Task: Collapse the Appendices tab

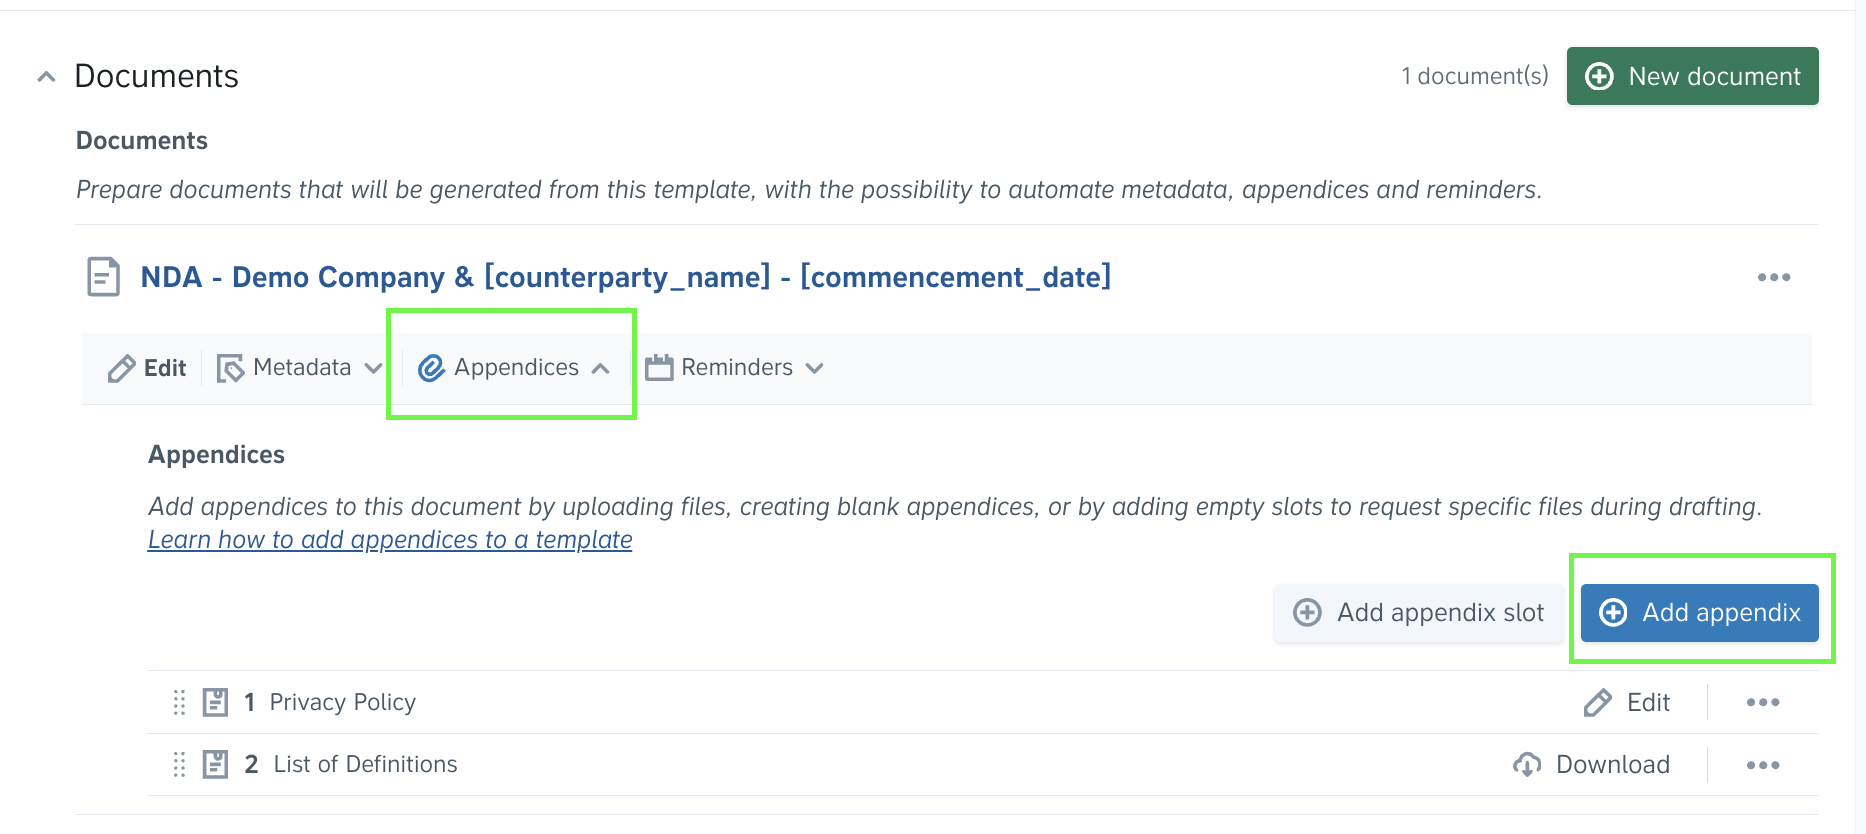Action: 513,368
